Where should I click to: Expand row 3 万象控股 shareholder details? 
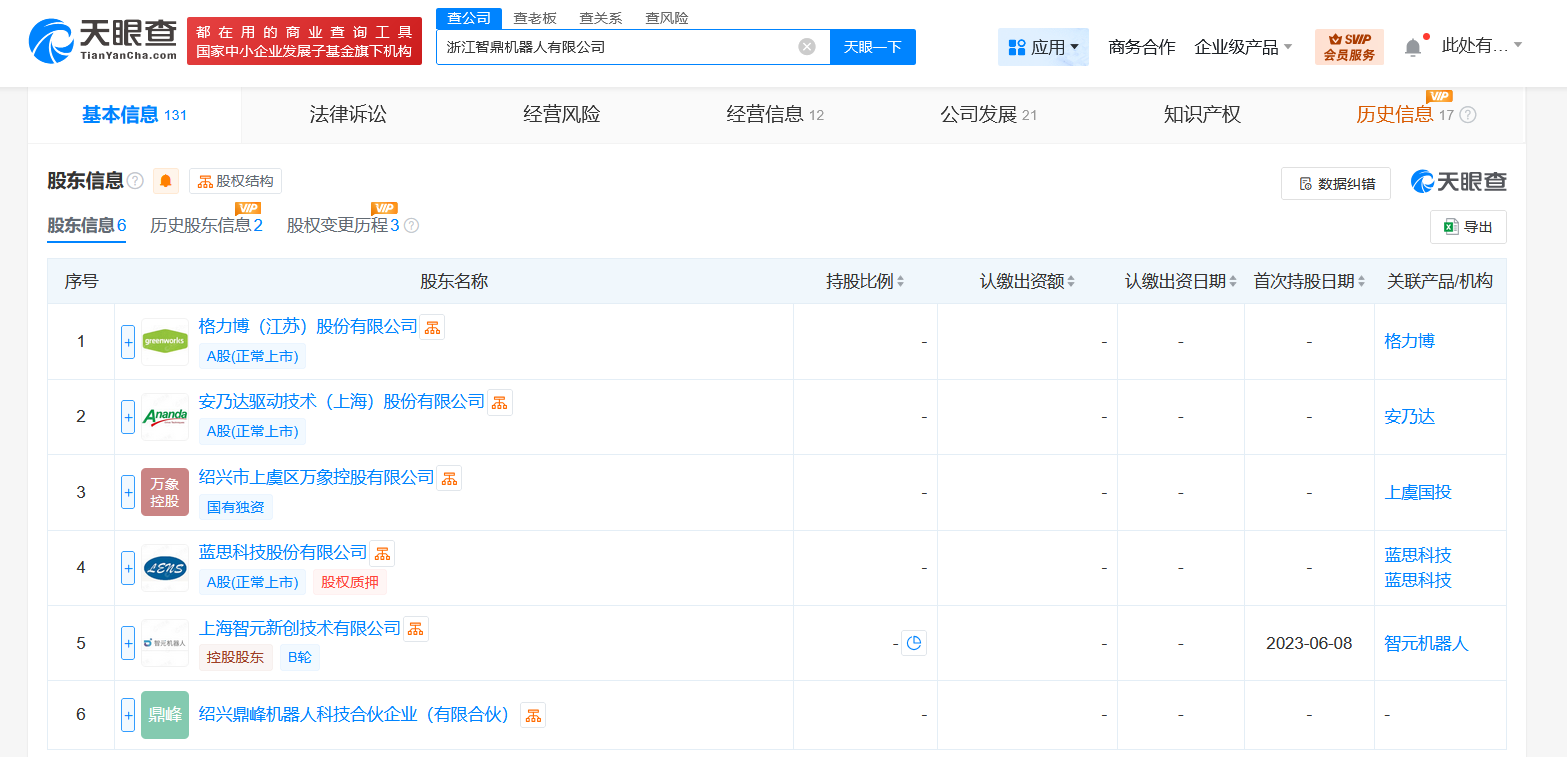coord(128,492)
